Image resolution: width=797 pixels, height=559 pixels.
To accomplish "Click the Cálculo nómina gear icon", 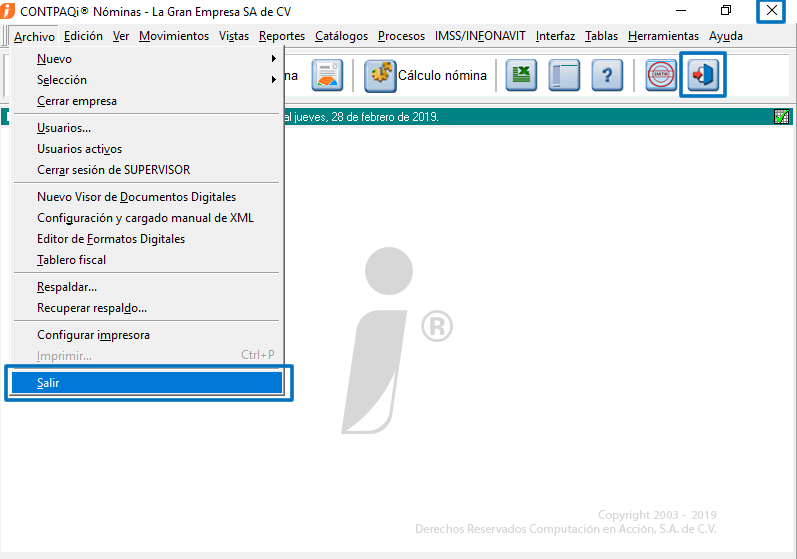I will coord(380,75).
